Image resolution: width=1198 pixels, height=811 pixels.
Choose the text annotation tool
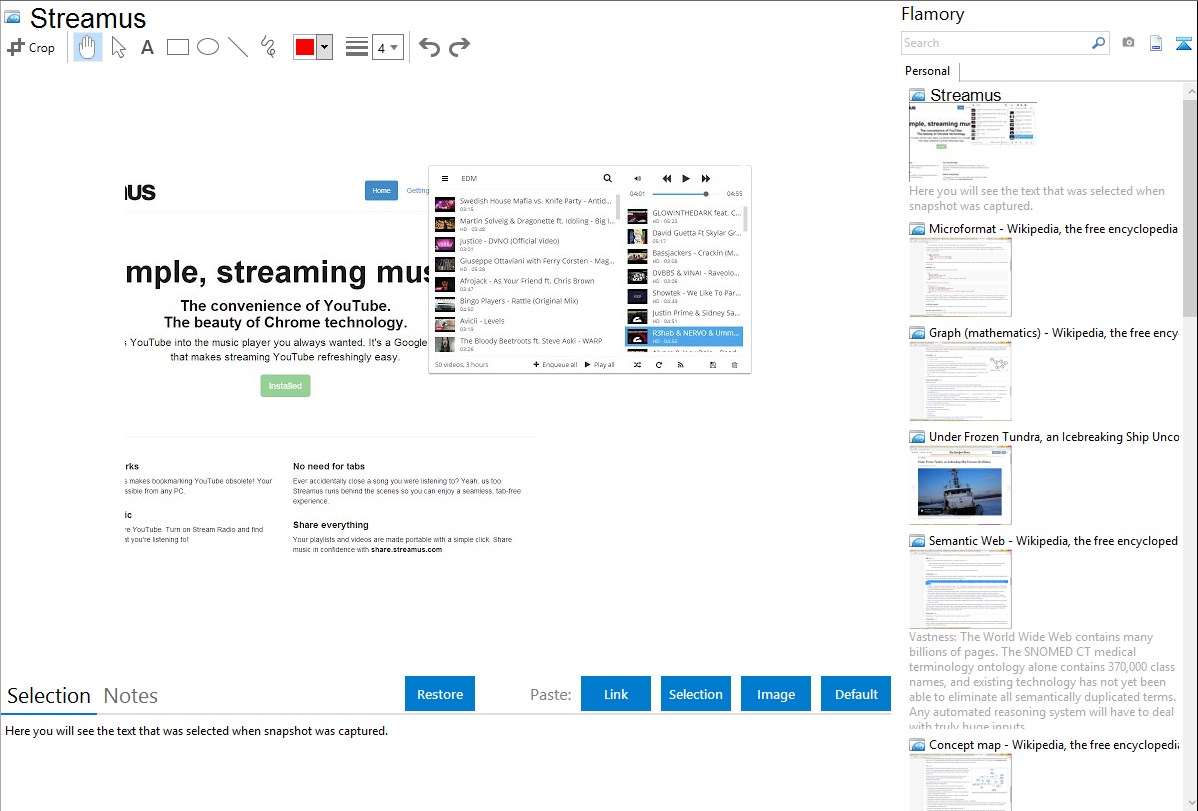[147, 47]
